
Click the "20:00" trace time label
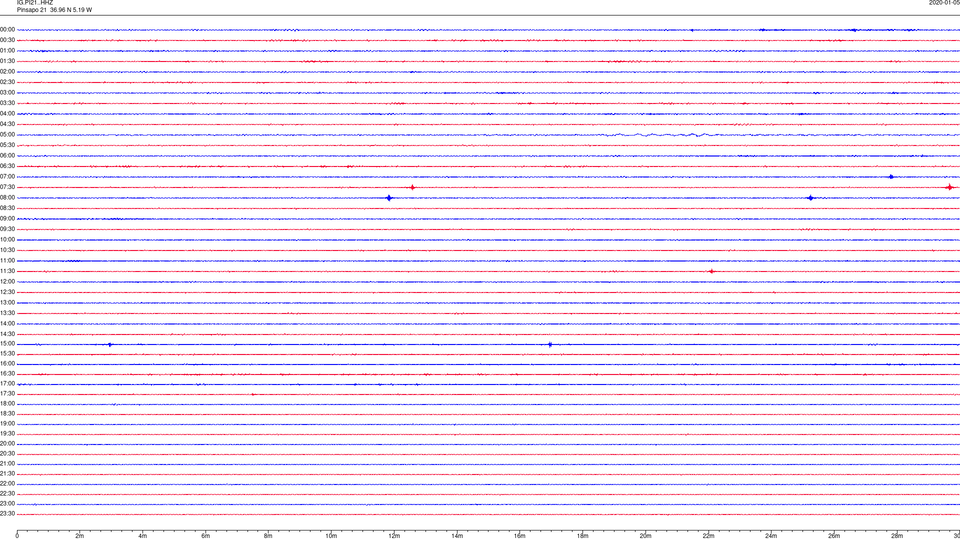[x=7, y=444]
